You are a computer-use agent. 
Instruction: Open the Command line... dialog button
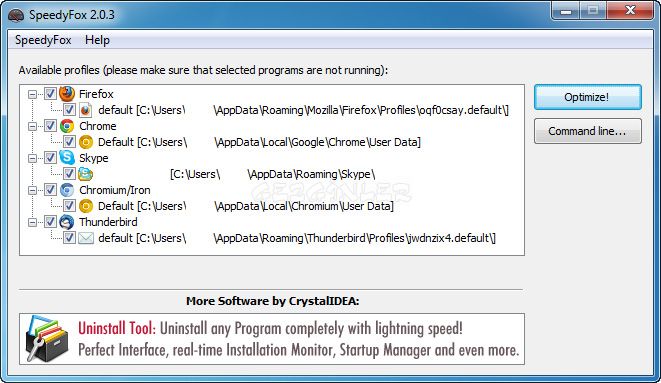point(588,131)
